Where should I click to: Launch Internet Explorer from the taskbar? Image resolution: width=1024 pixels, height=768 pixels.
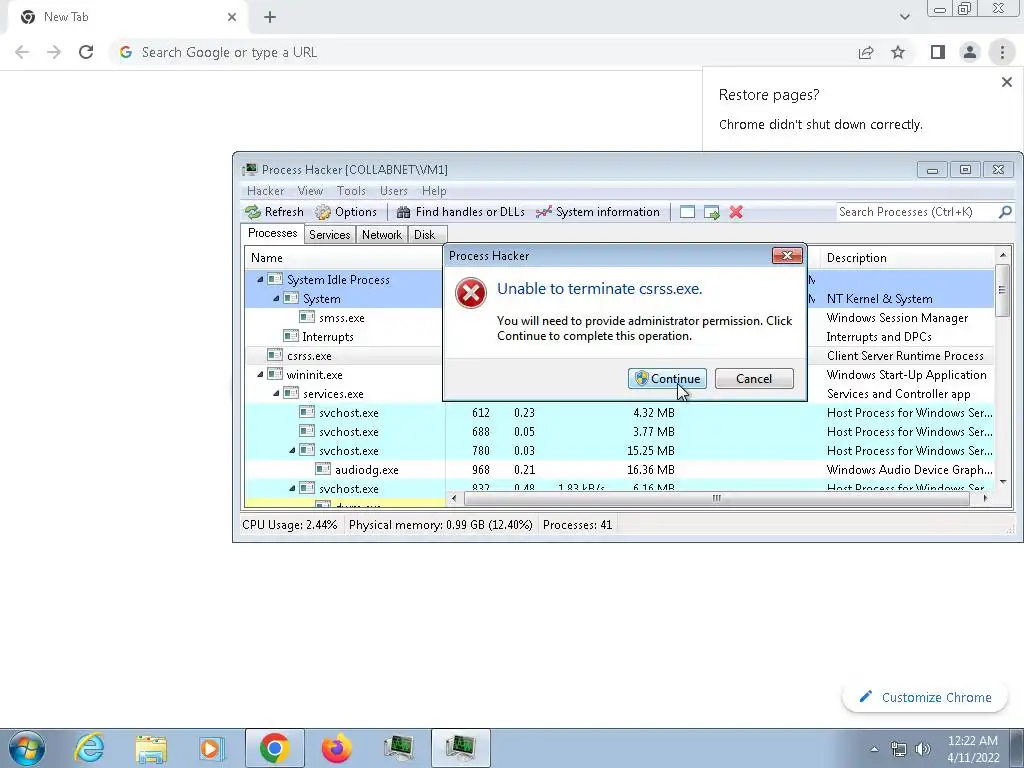pyautogui.click(x=89, y=748)
